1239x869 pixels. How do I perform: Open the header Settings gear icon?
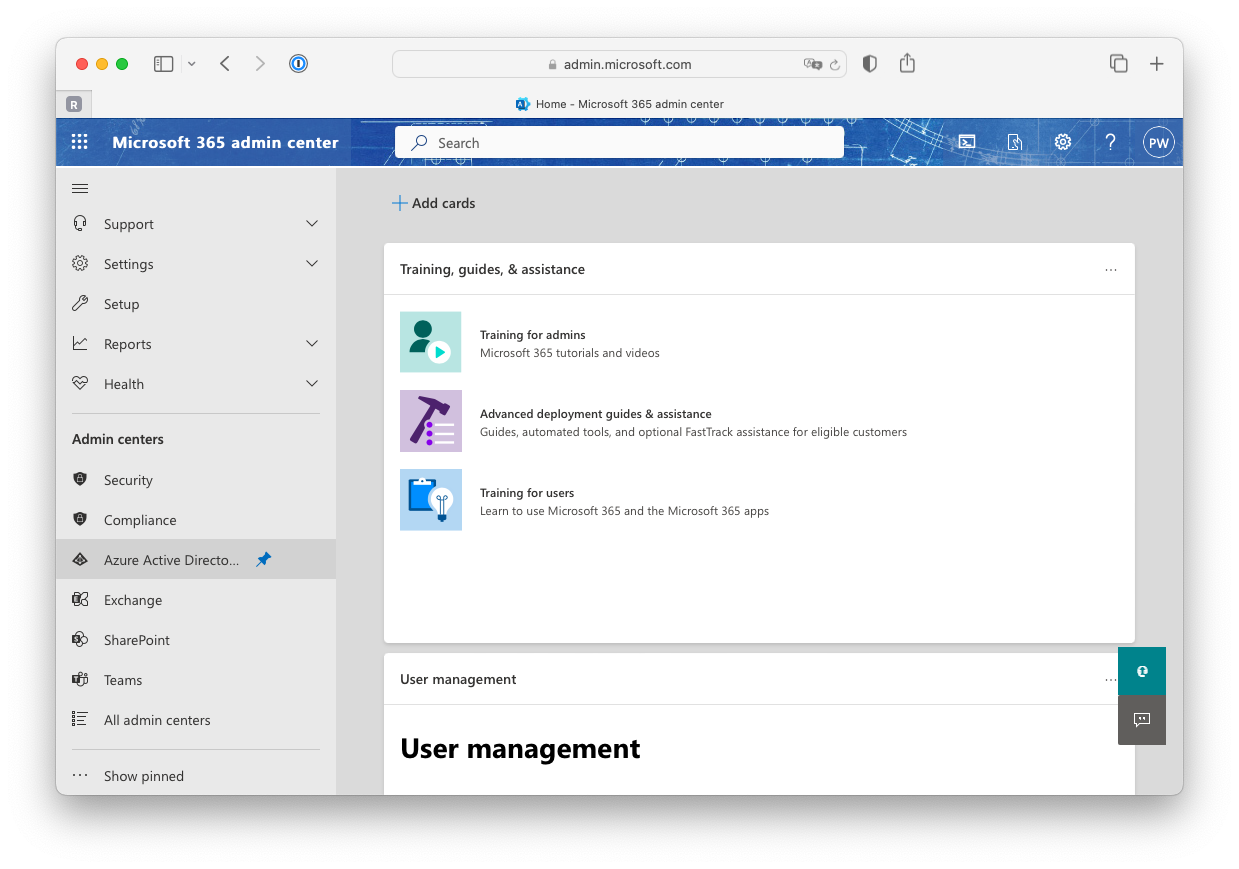(x=1063, y=142)
